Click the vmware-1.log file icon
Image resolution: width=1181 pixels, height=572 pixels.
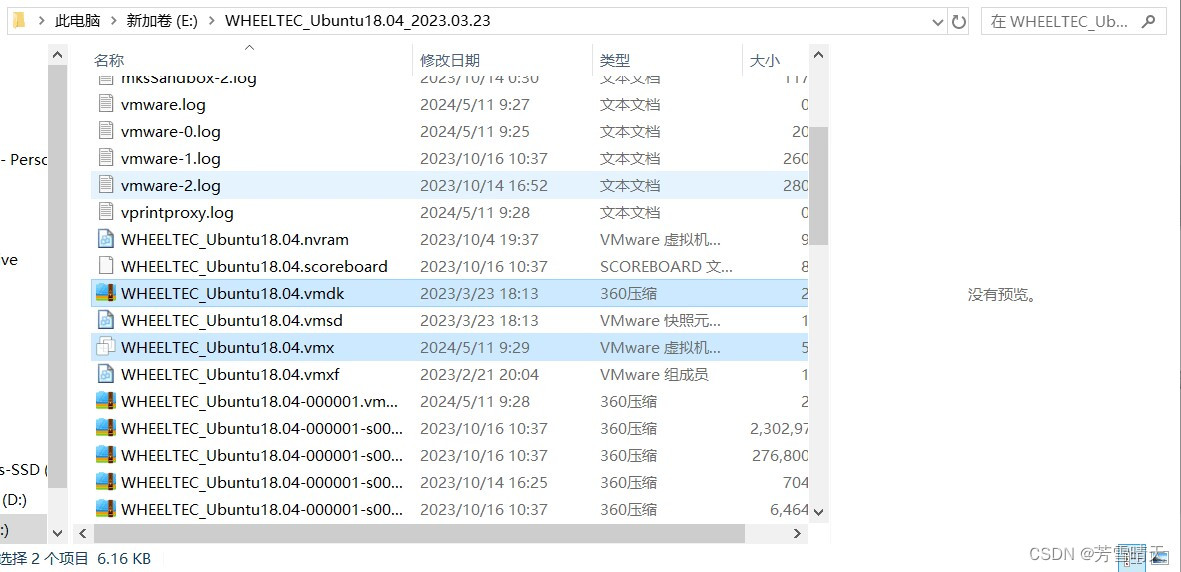click(x=106, y=158)
